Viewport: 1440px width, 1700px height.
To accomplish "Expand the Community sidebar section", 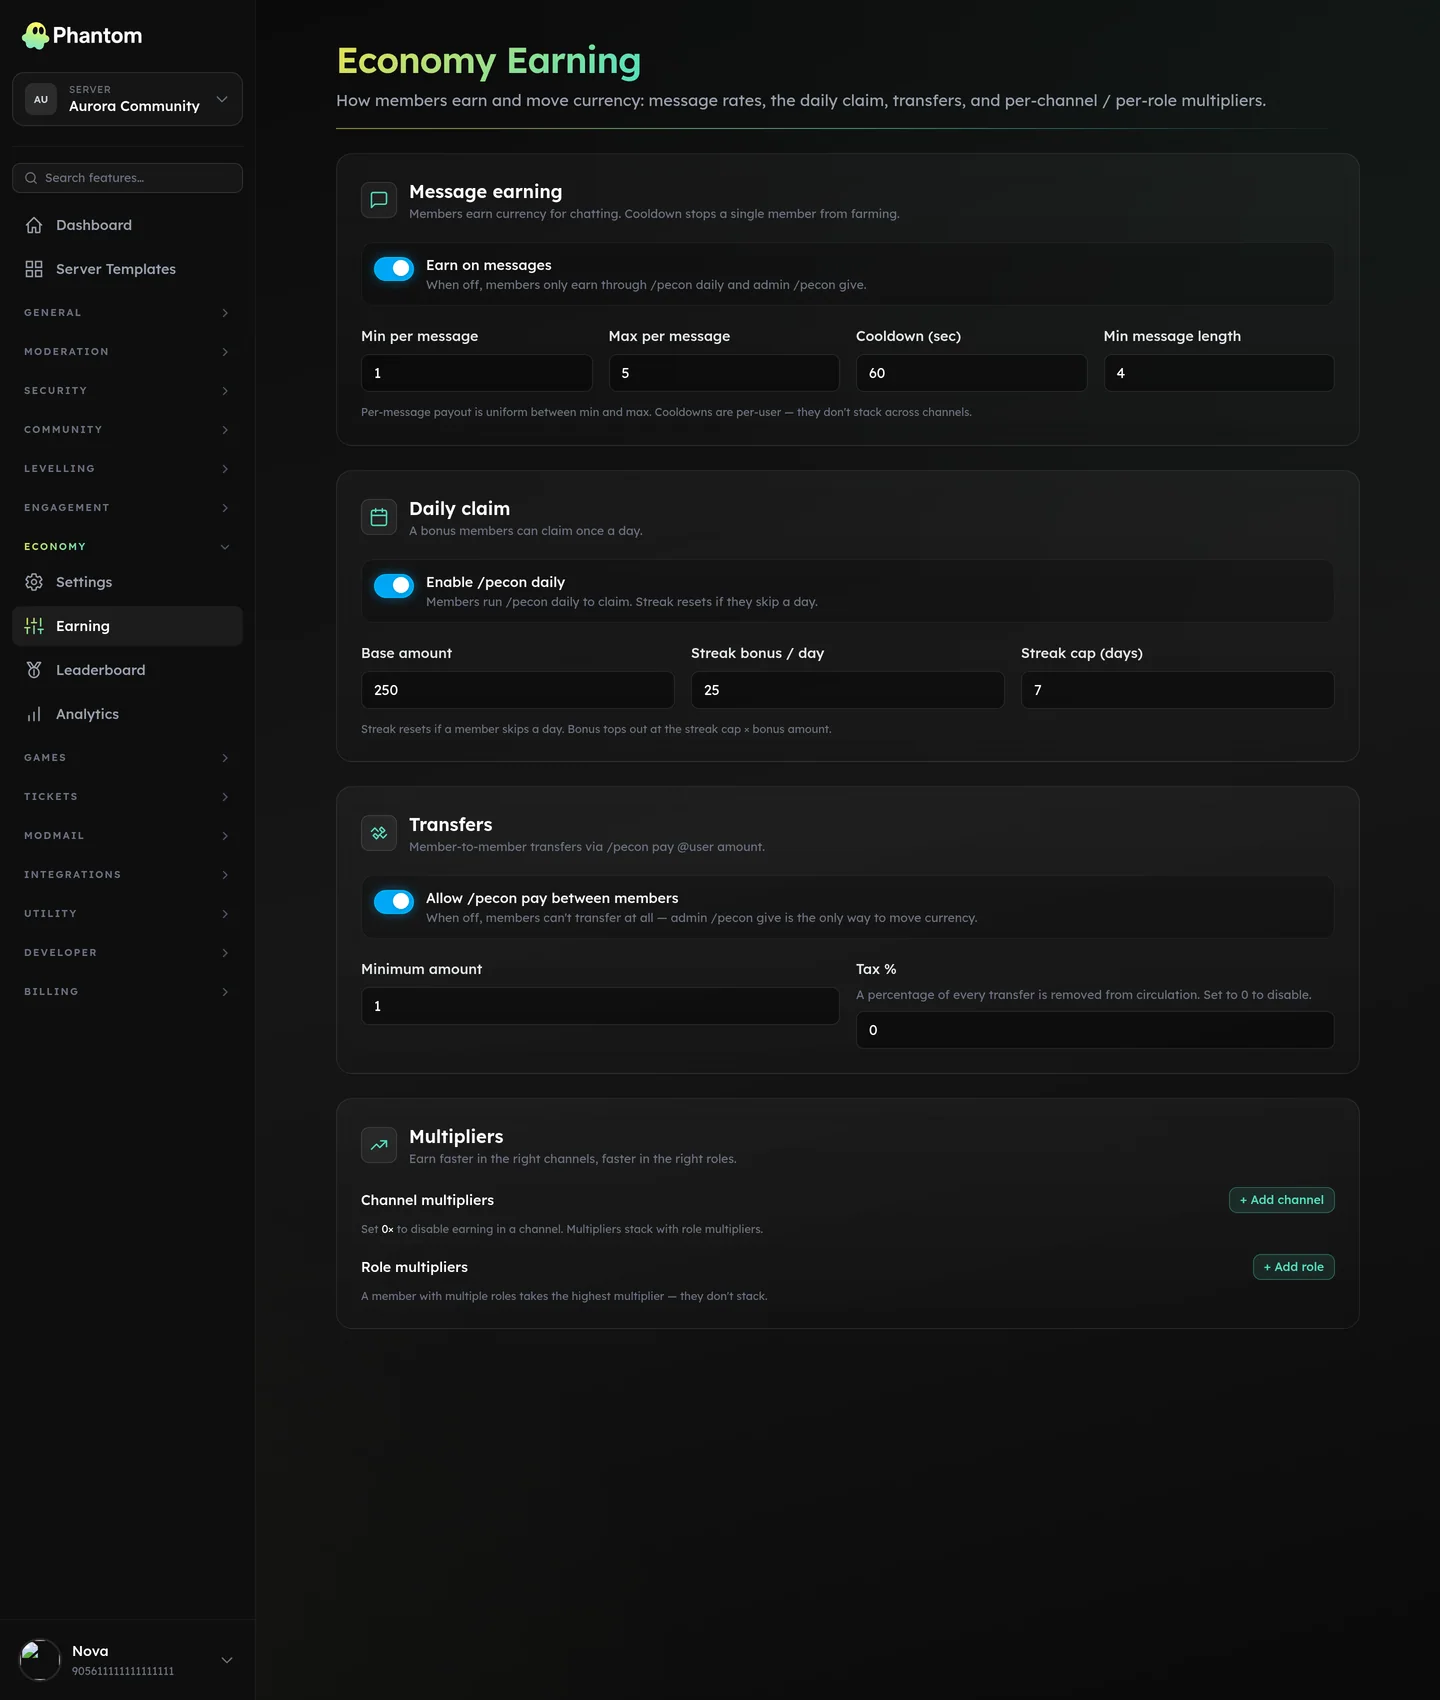I will (127, 430).
